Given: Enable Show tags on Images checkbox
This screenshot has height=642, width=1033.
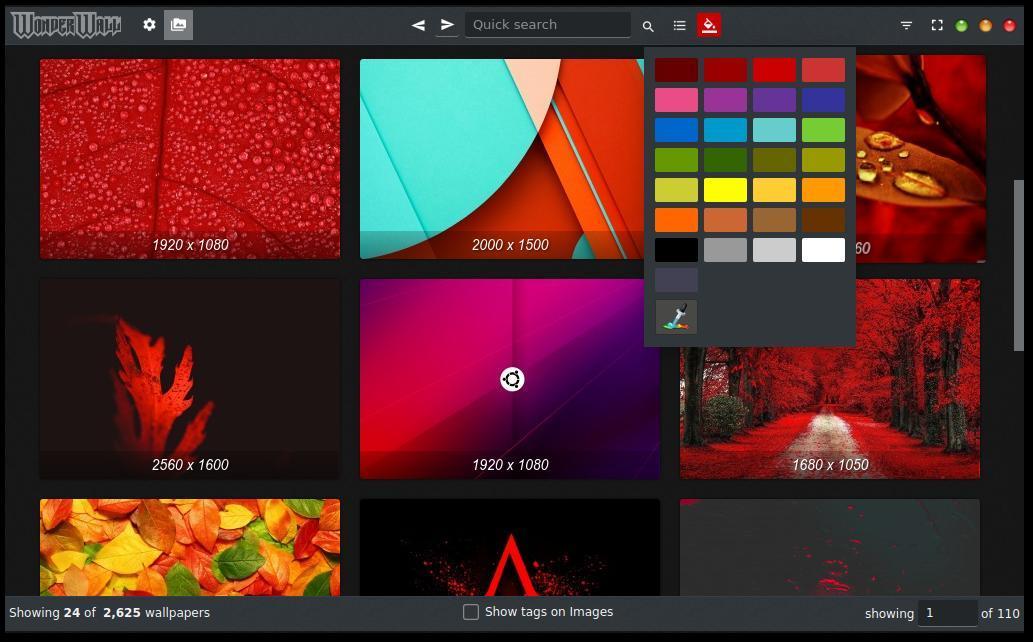Looking at the screenshot, I should (x=471, y=612).
